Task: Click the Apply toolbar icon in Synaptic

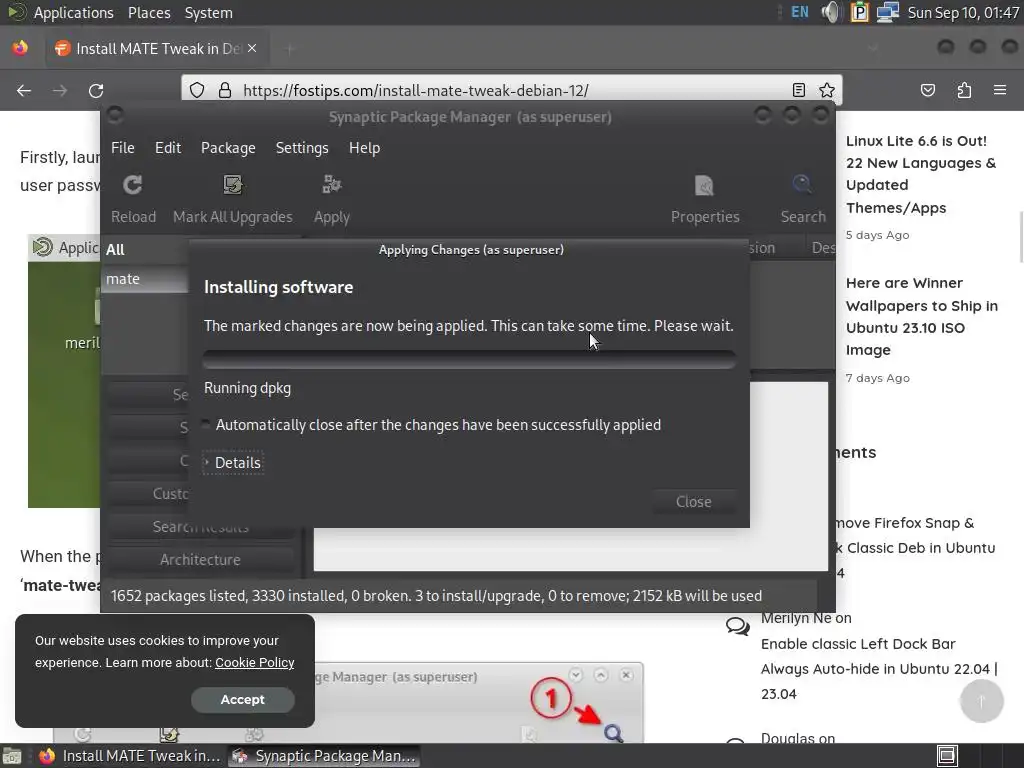Action: (x=332, y=185)
